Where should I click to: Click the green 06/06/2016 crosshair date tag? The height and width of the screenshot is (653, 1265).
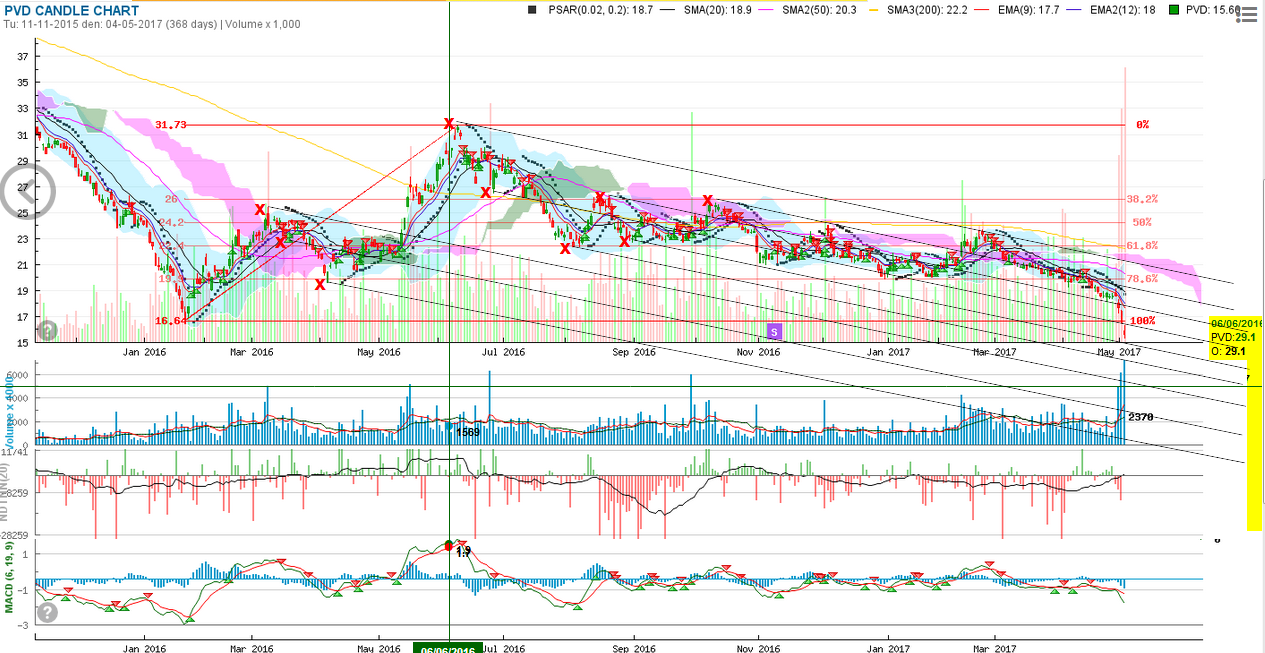[447, 648]
